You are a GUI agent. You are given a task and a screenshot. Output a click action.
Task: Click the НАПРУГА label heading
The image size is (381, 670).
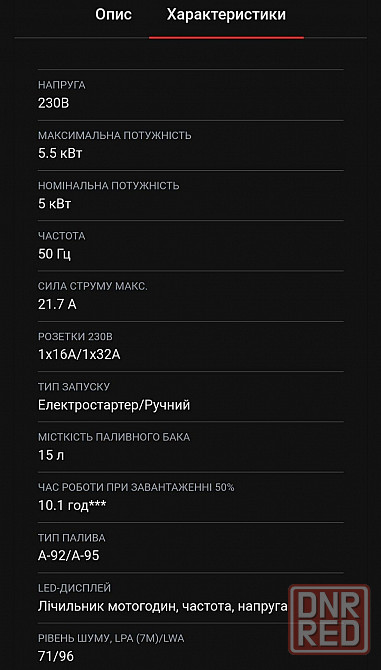coord(62,85)
